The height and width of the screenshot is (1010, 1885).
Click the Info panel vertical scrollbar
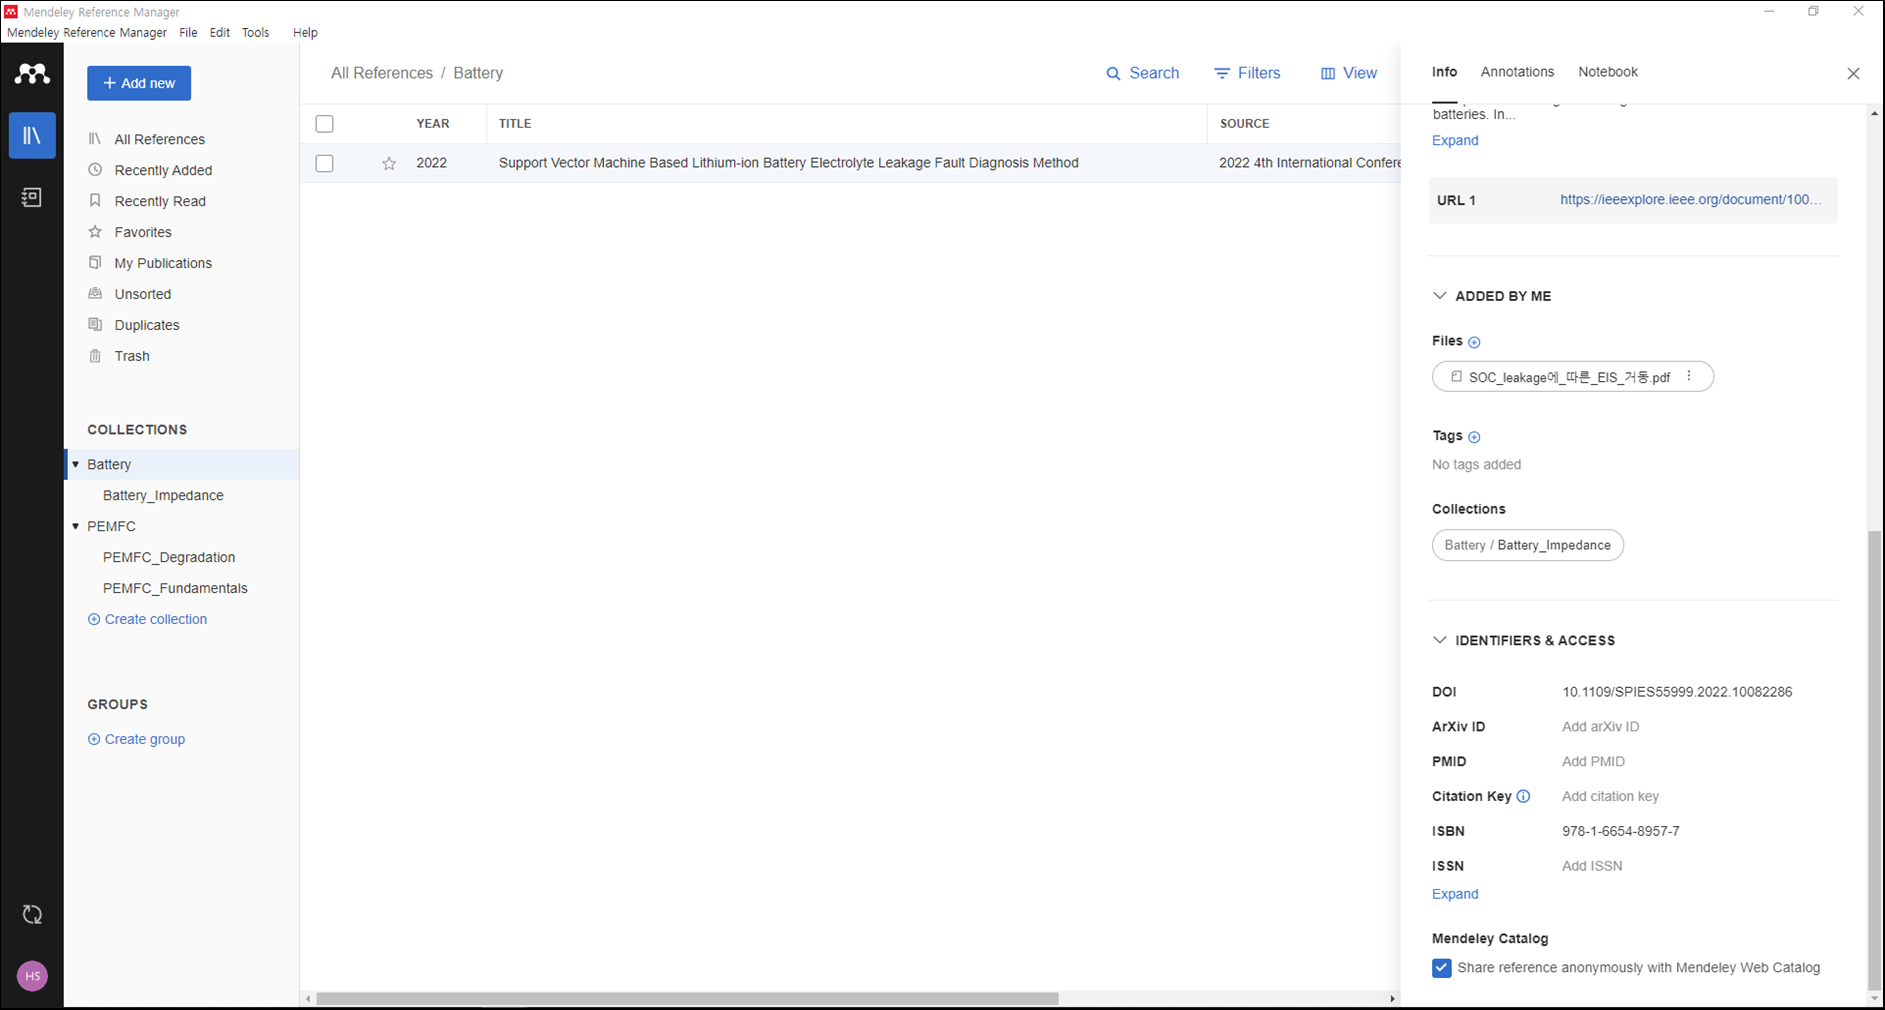click(1874, 760)
